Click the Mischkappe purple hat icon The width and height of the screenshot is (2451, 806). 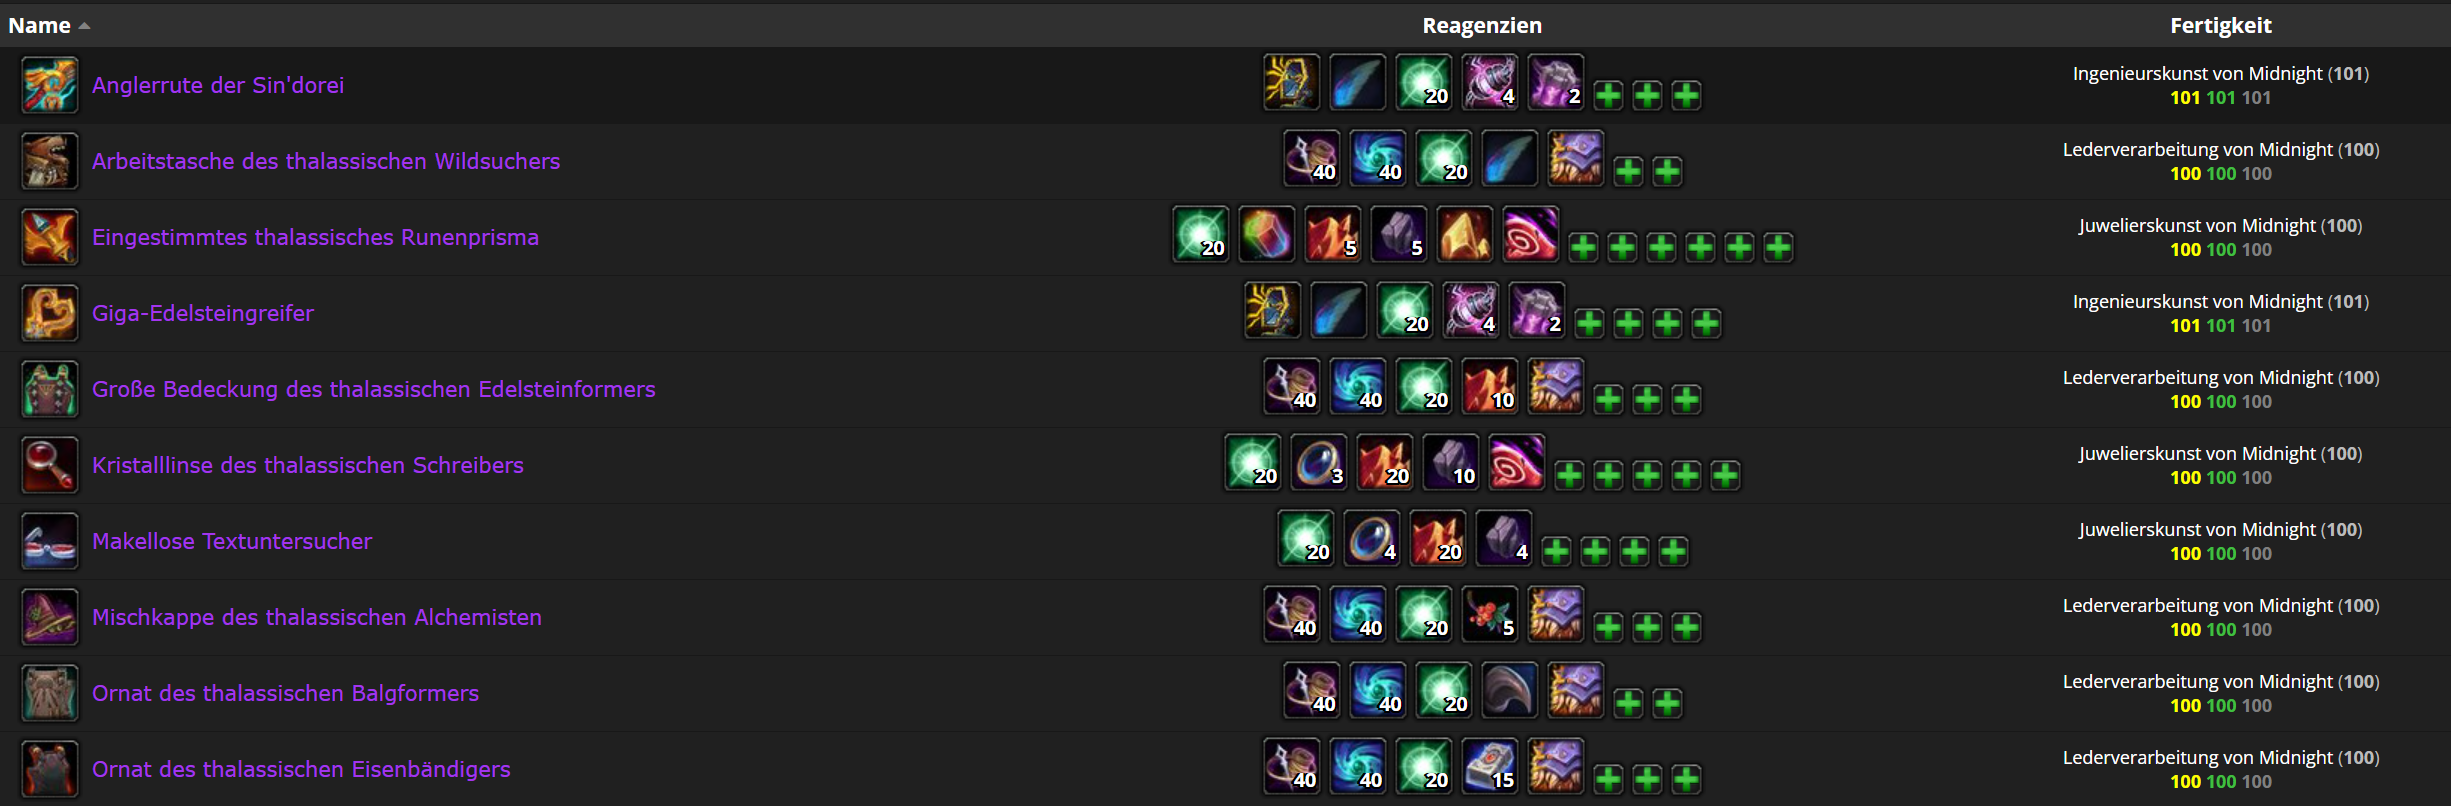coord(50,617)
